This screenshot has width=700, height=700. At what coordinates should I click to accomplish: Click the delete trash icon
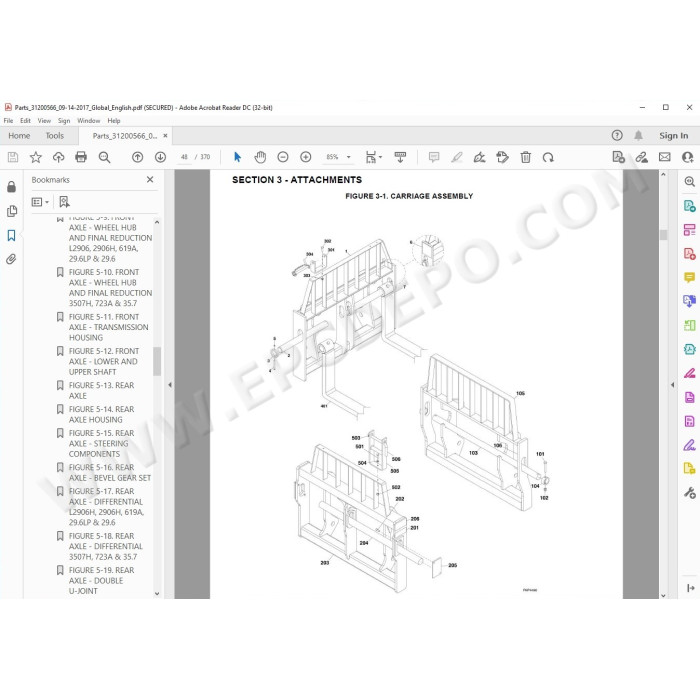pos(525,157)
